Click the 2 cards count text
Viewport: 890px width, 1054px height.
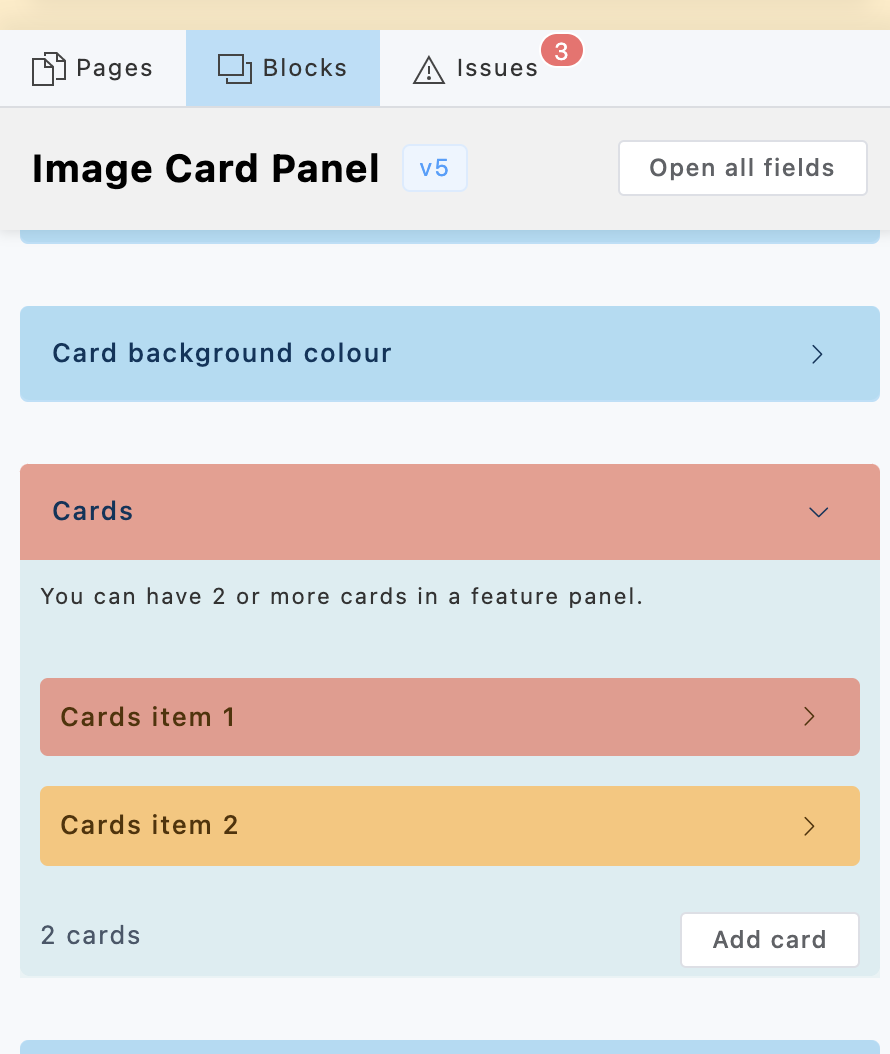(91, 935)
